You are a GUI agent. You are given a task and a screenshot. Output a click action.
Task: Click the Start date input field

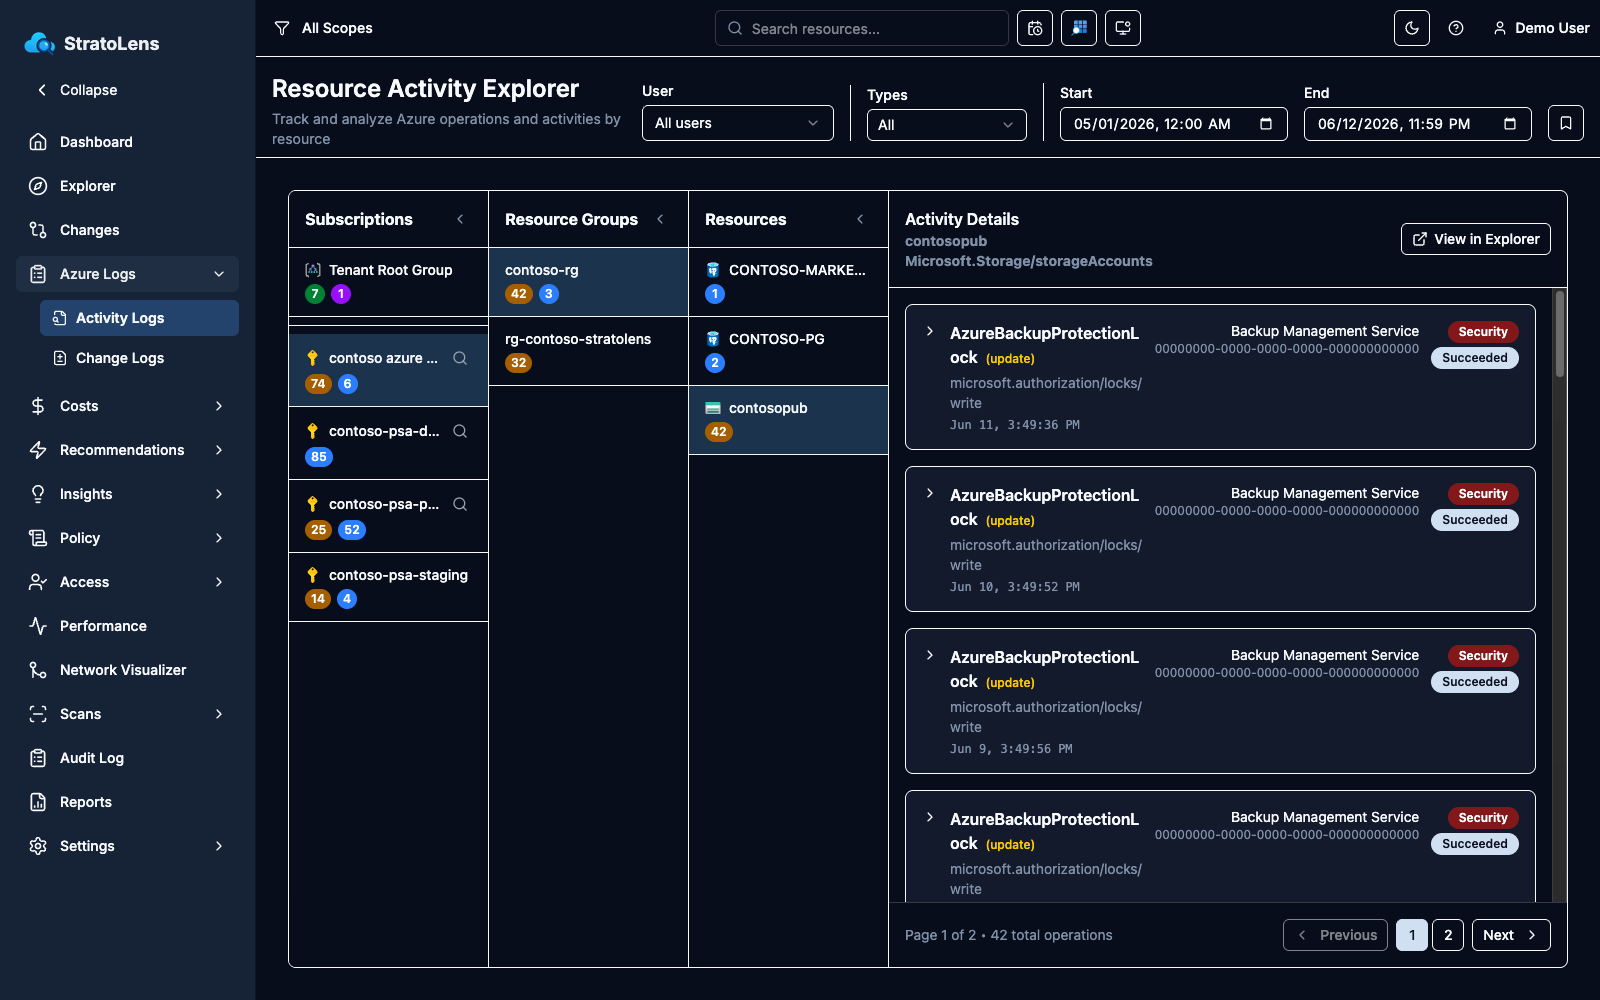1174,124
